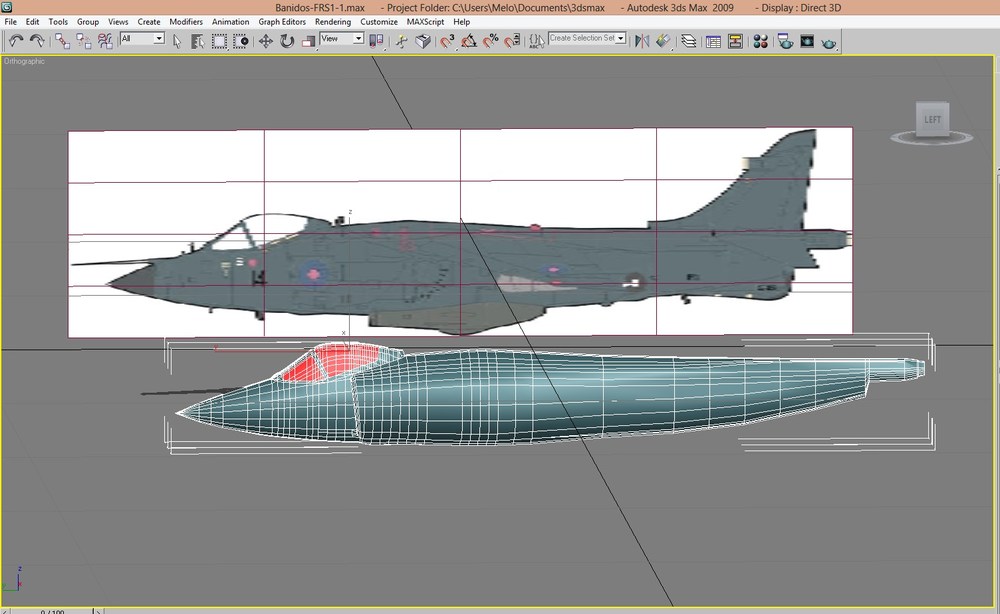Image resolution: width=1000 pixels, height=614 pixels.
Task: Click the LEFT face of the ViewCube
Action: (932, 119)
